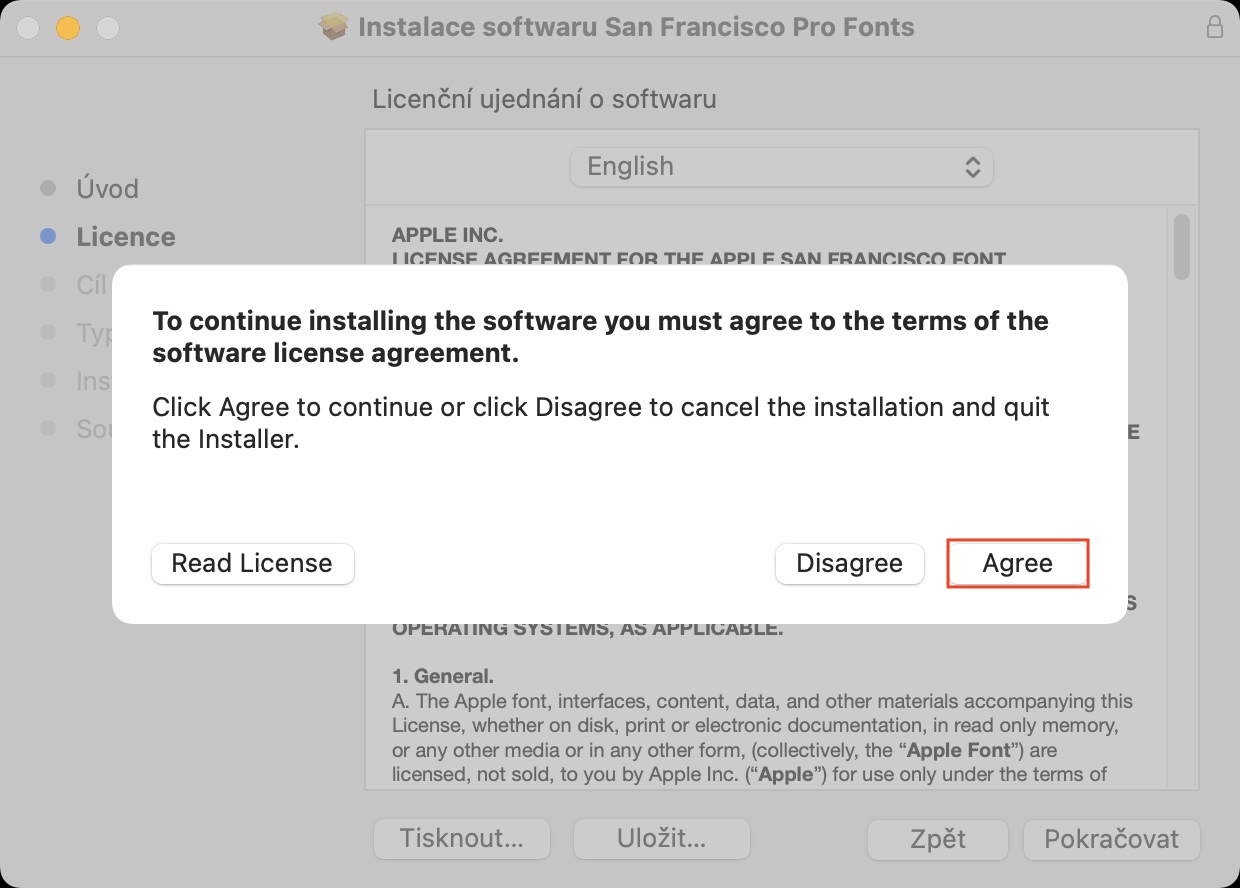Click the dropdown arrows on language selector
Image resolution: width=1240 pixels, height=888 pixels.
coord(972,167)
